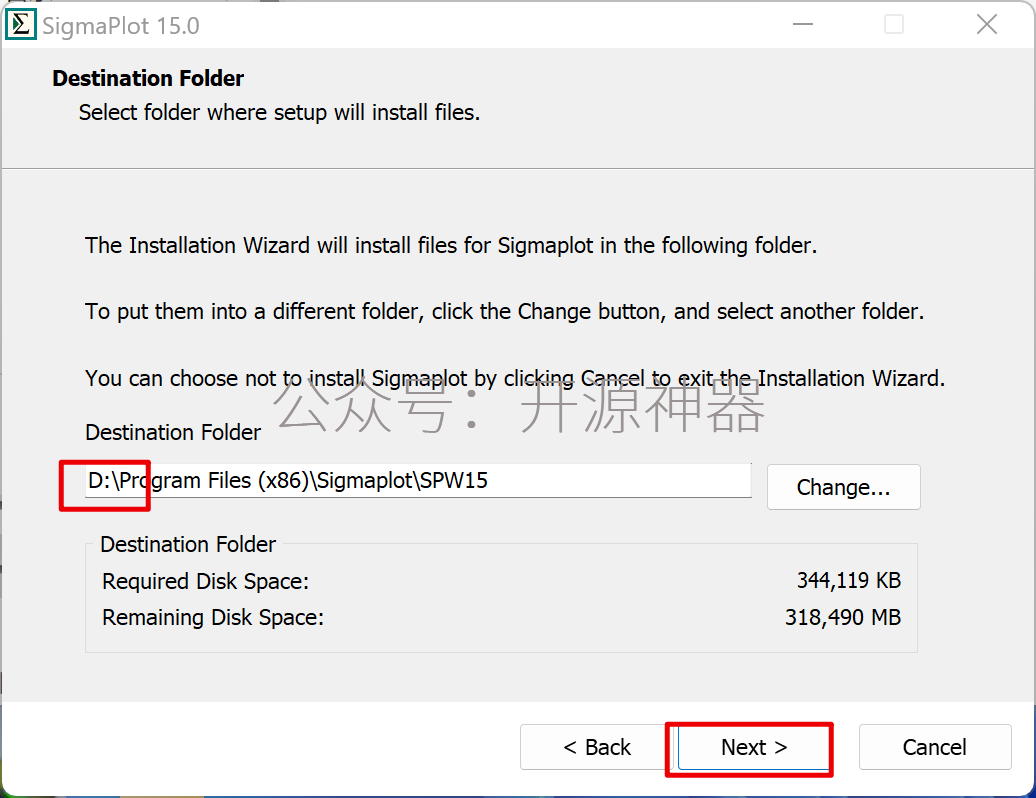Click the disabled maximize button
This screenshot has height=798, width=1036.
click(894, 25)
